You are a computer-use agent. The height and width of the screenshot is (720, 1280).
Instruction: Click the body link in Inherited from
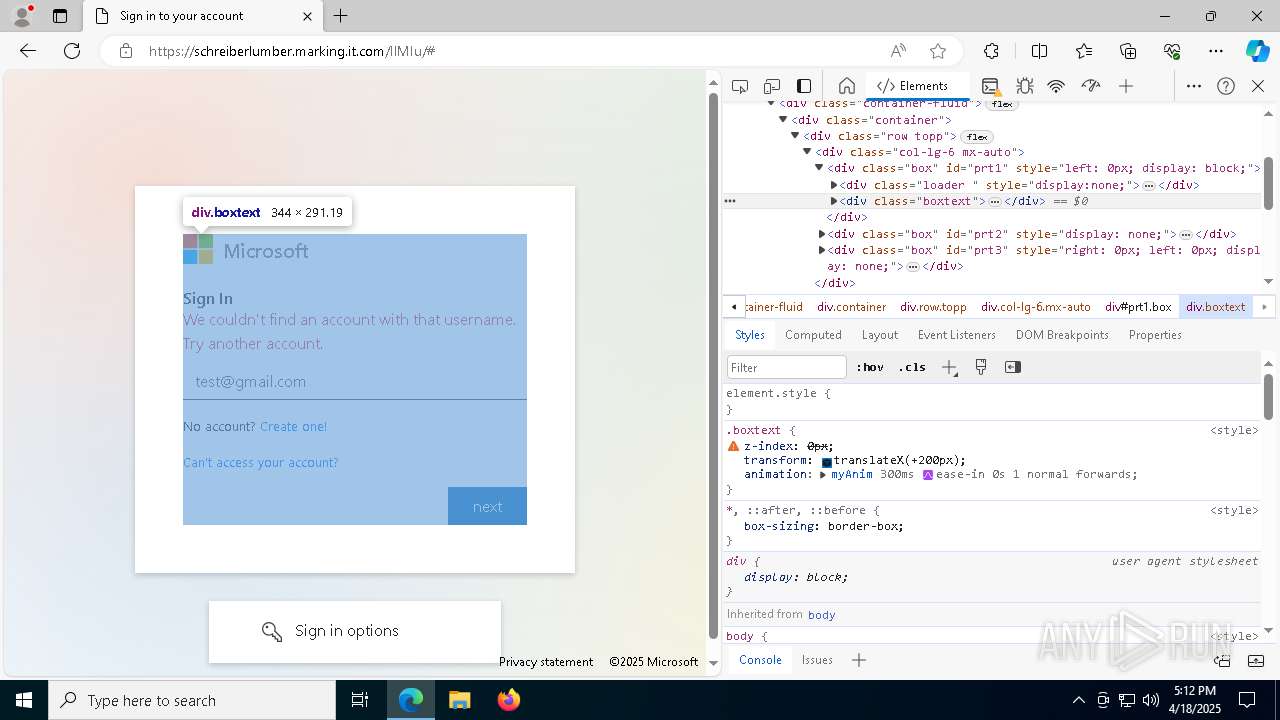coord(822,615)
